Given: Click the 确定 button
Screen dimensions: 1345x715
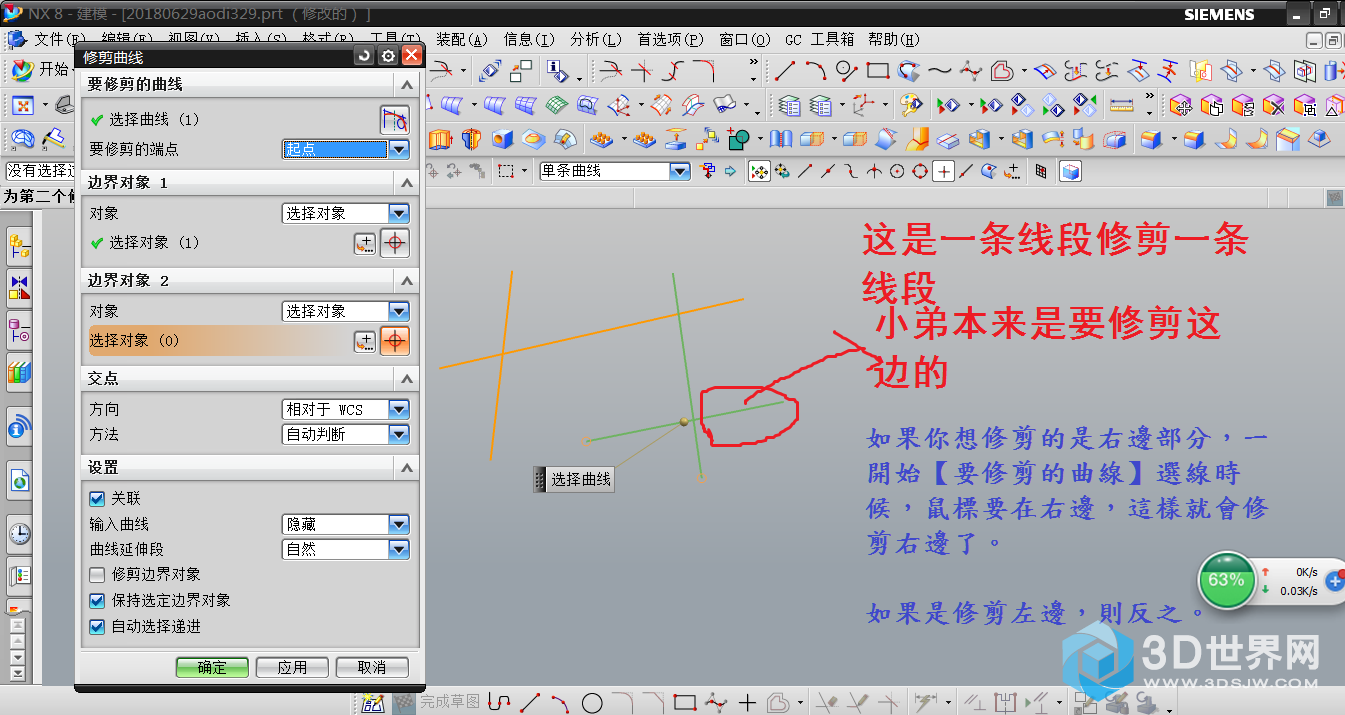Looking at the screenshot, I should [212, 667].
